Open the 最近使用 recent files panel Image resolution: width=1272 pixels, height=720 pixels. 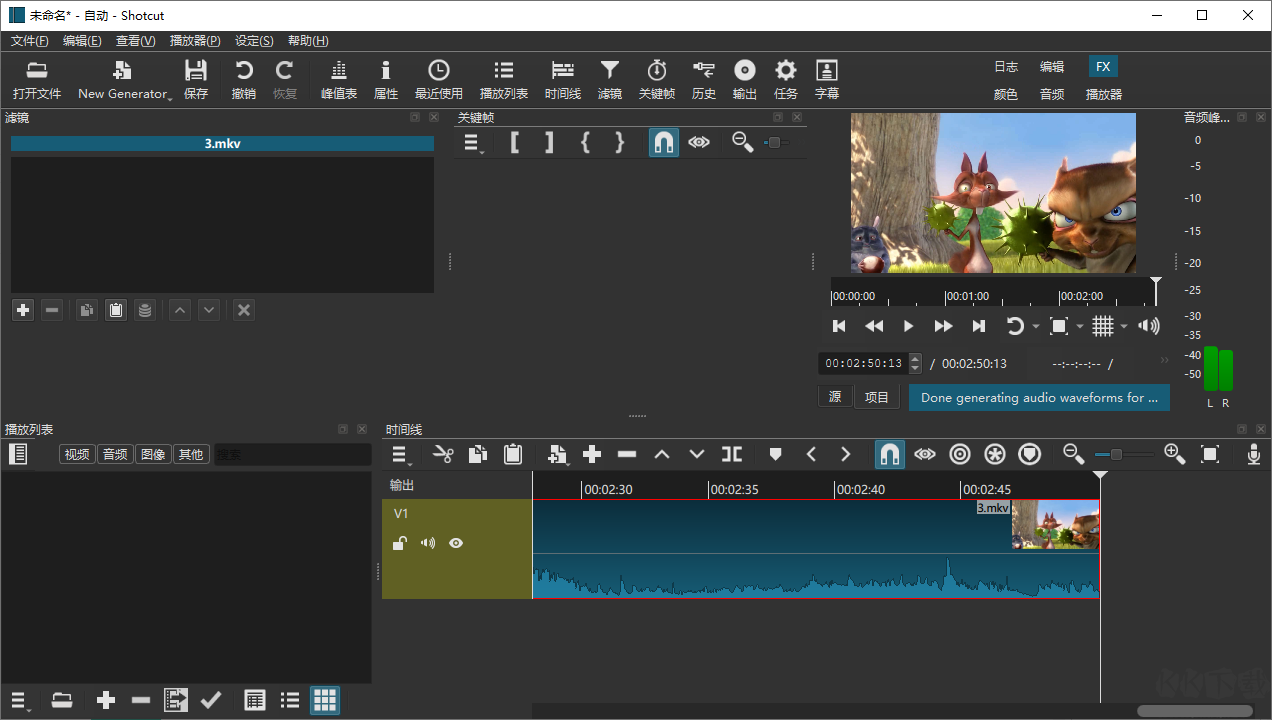(439, 80)
